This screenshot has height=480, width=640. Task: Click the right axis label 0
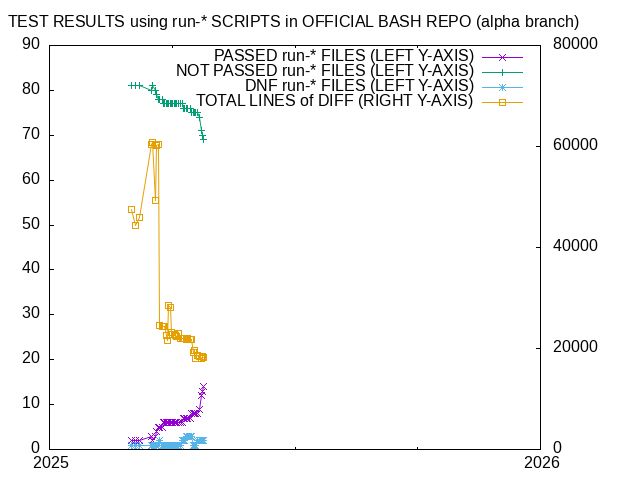click(x=558, y=448)
